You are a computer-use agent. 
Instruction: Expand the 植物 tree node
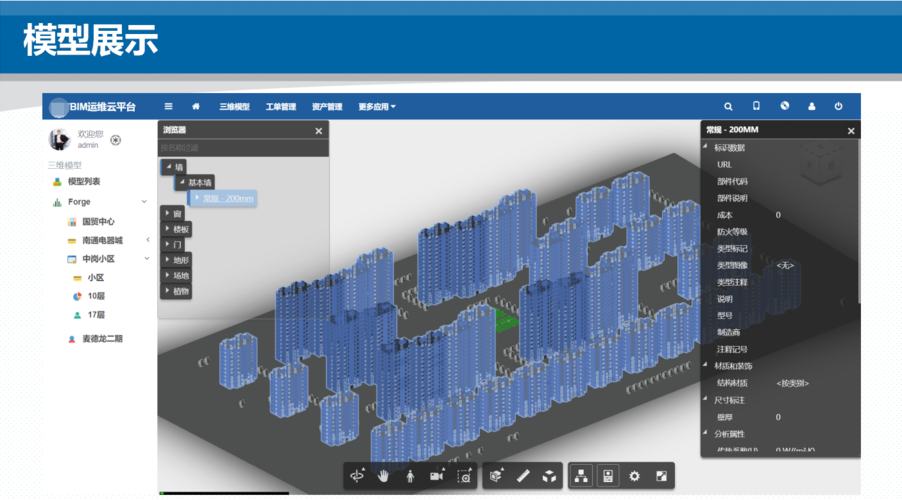pyautogui.click(x=167, y=291)
